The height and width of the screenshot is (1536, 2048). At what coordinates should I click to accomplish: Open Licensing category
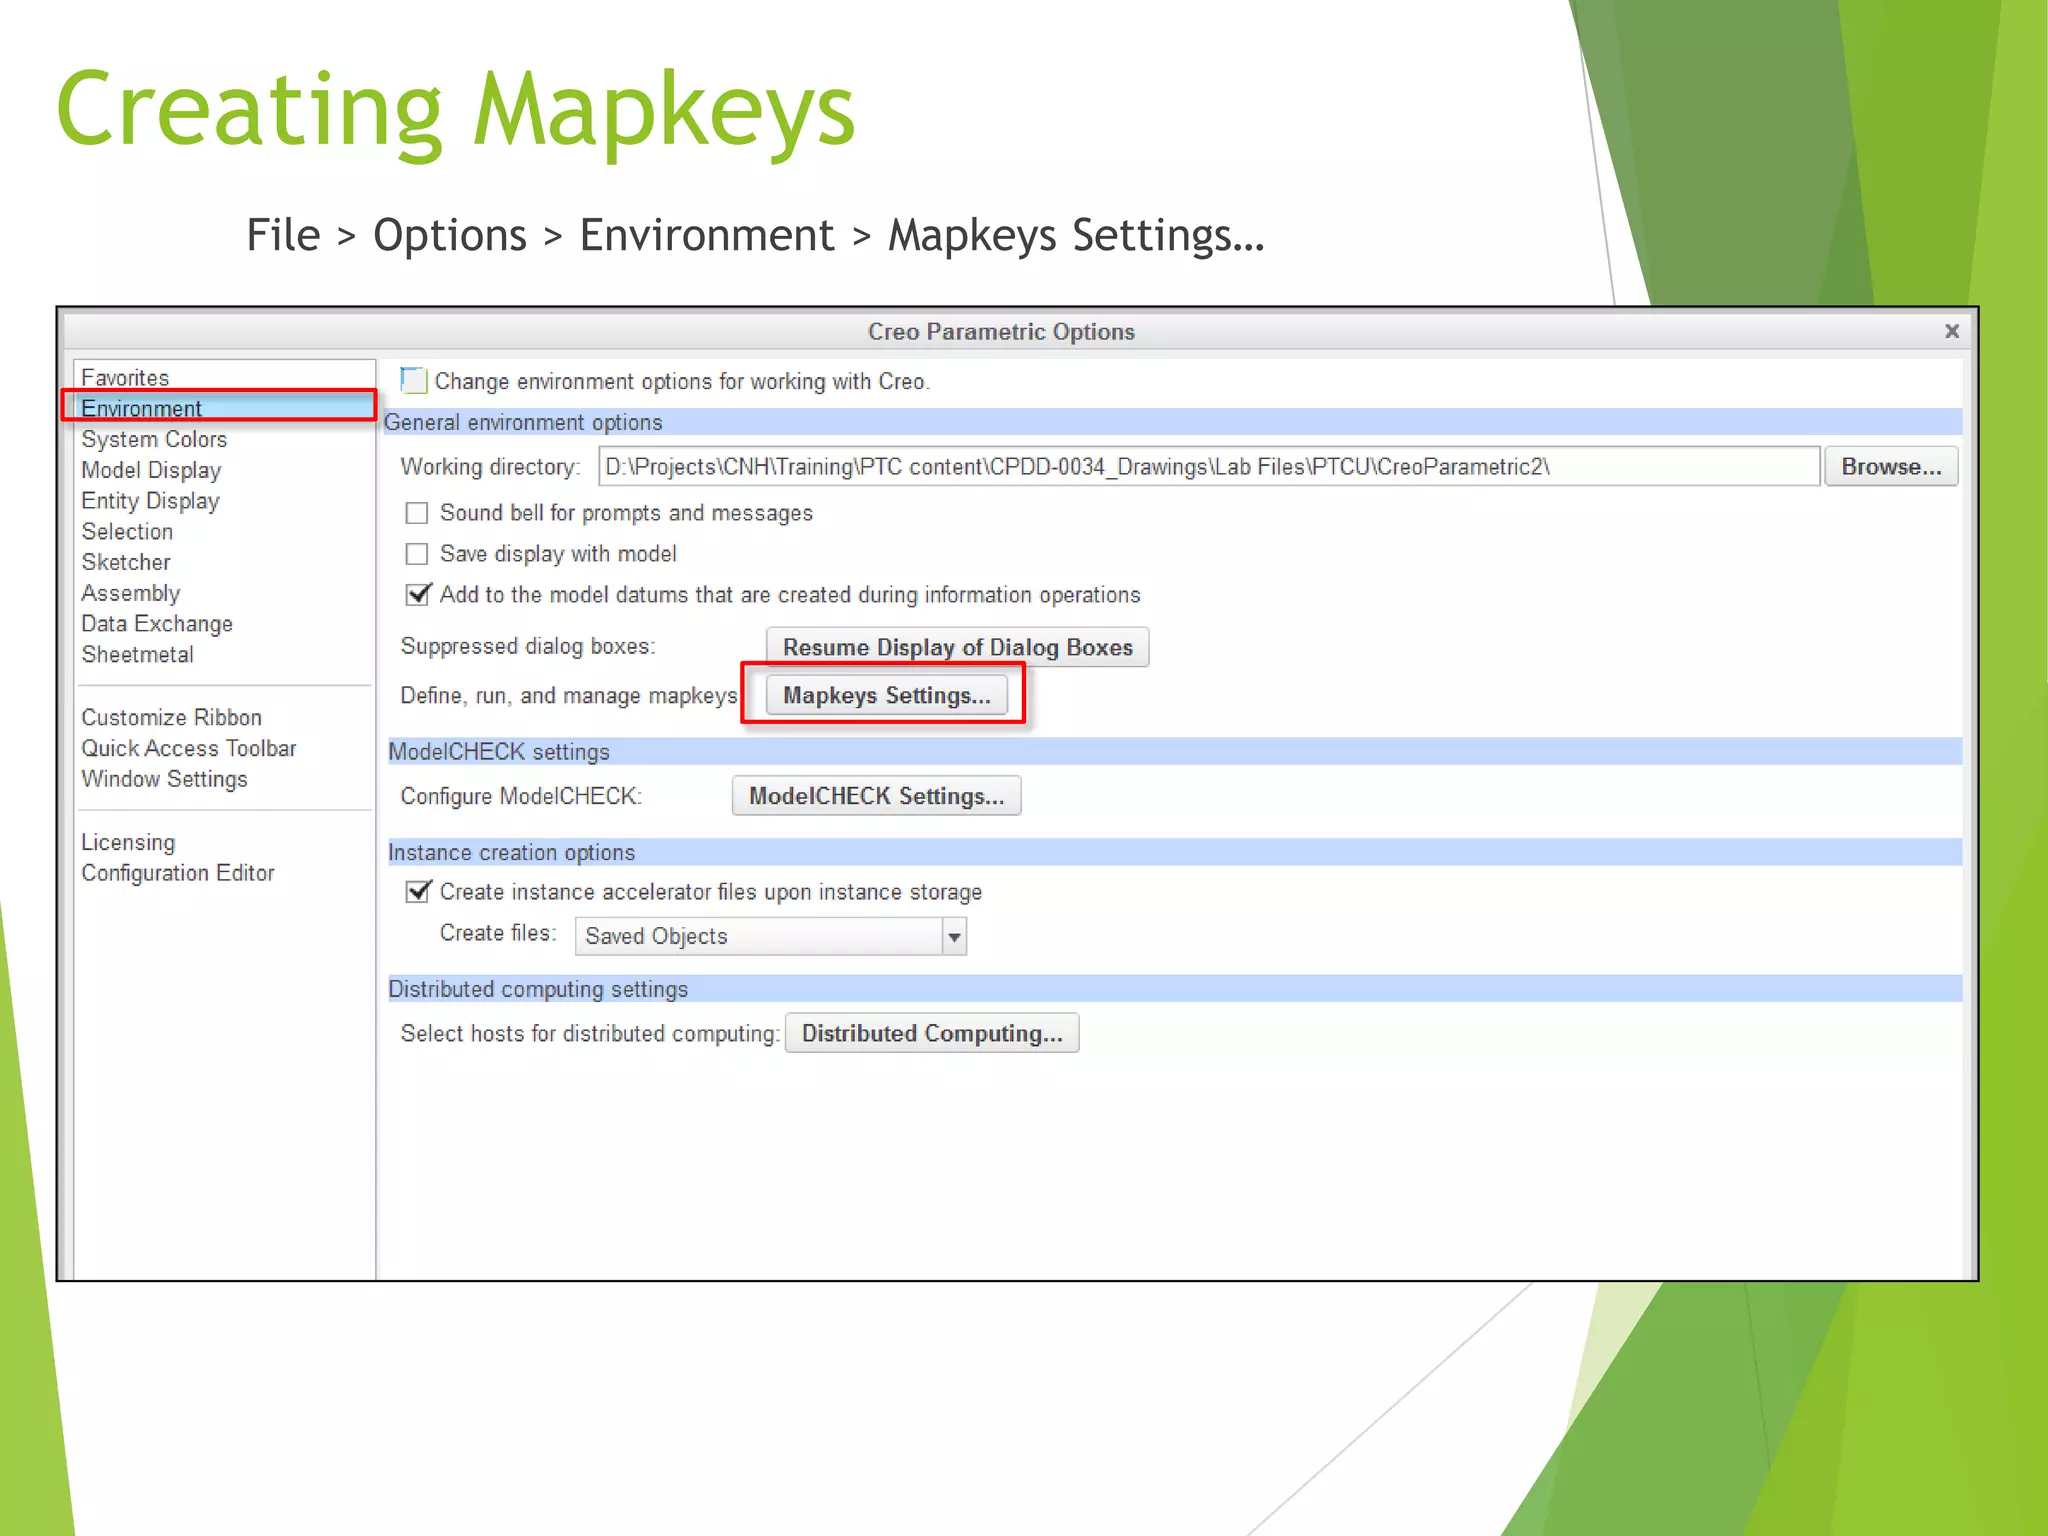128,843
